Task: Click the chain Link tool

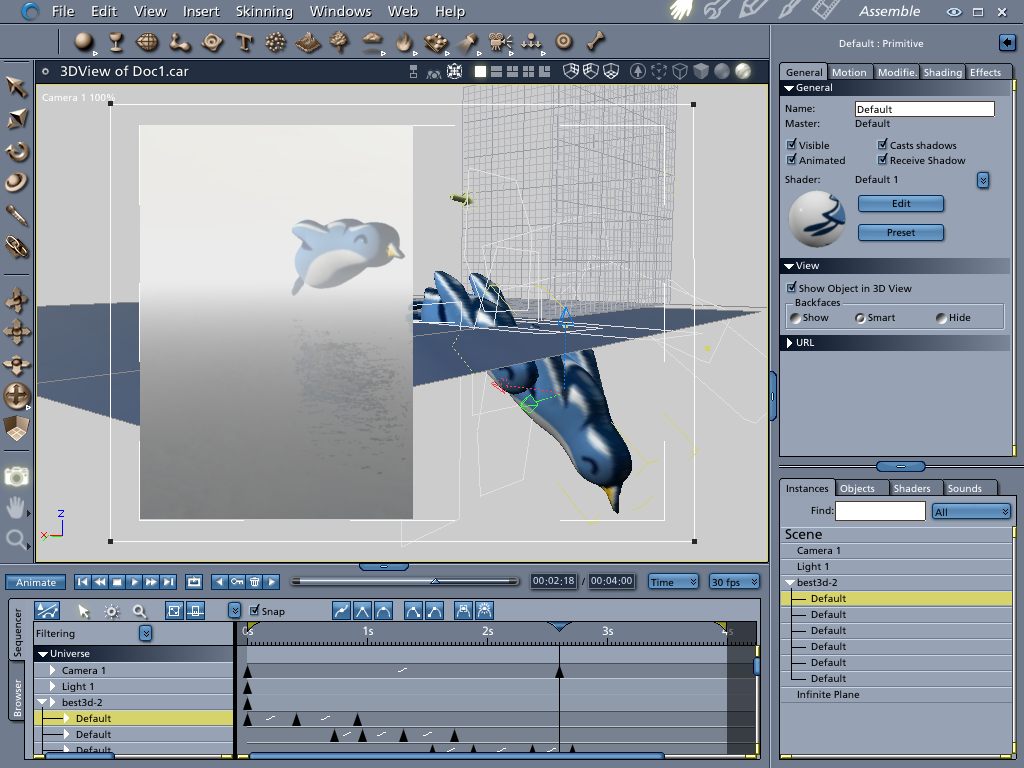Action: pos(17,246)
